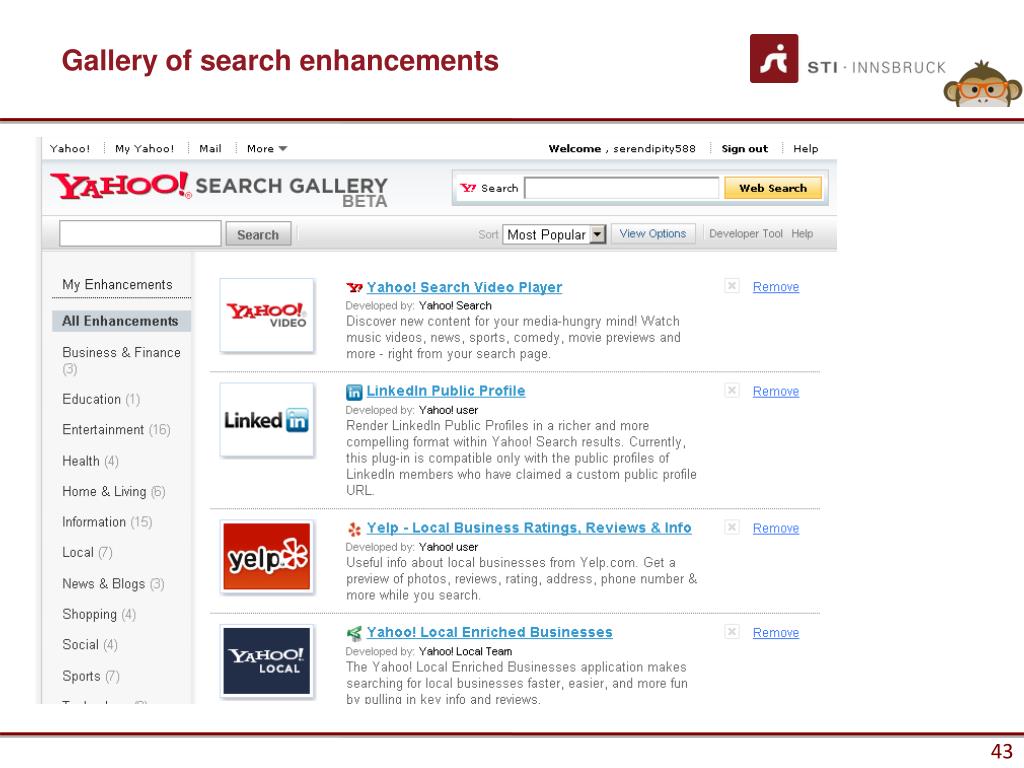Open Yelp Local Business Ratings title link

click(529, 528)
